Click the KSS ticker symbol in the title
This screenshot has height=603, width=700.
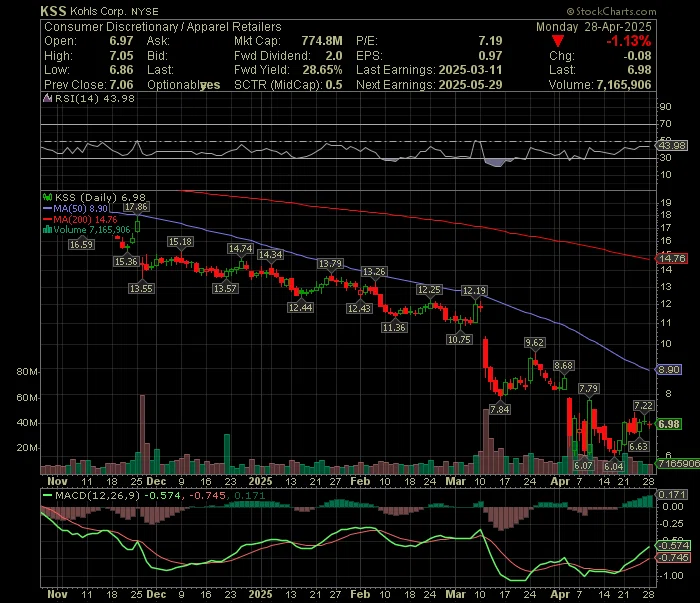click(x=53, y=11)
